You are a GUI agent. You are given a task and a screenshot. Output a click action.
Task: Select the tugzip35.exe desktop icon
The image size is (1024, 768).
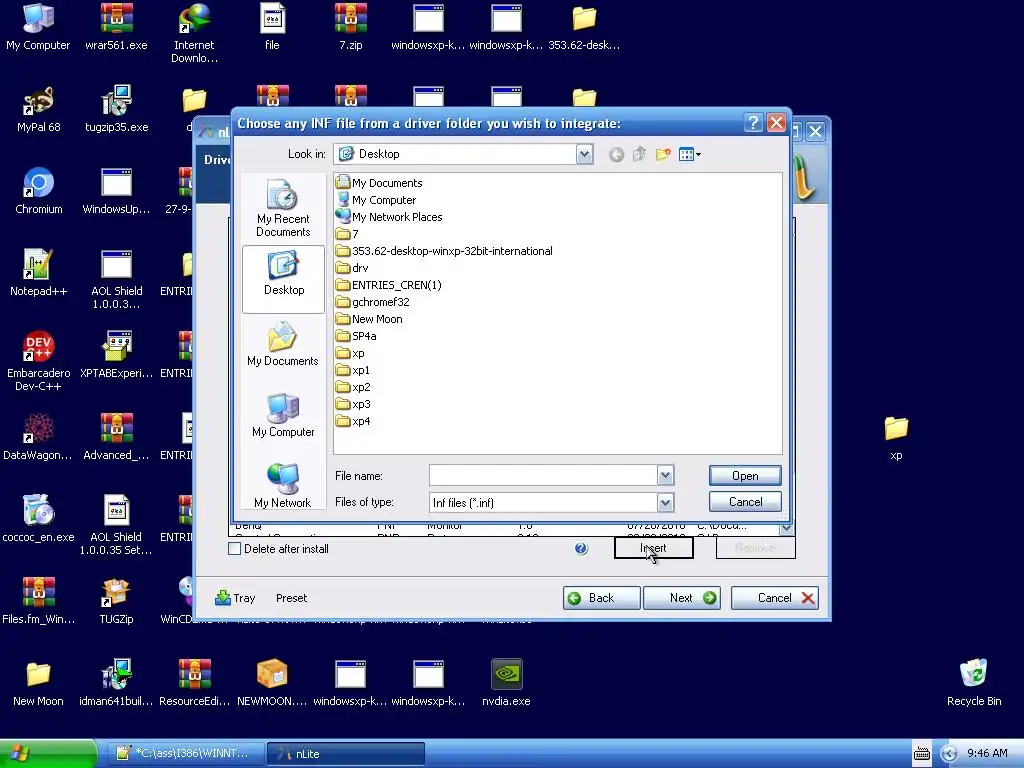116,108
